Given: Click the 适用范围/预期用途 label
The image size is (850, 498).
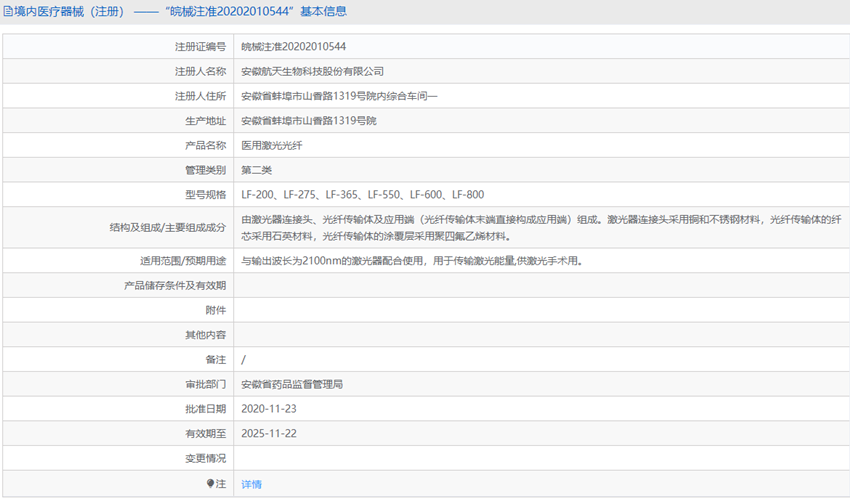Looking at the screenshot, I should click(x=183, y=261).
